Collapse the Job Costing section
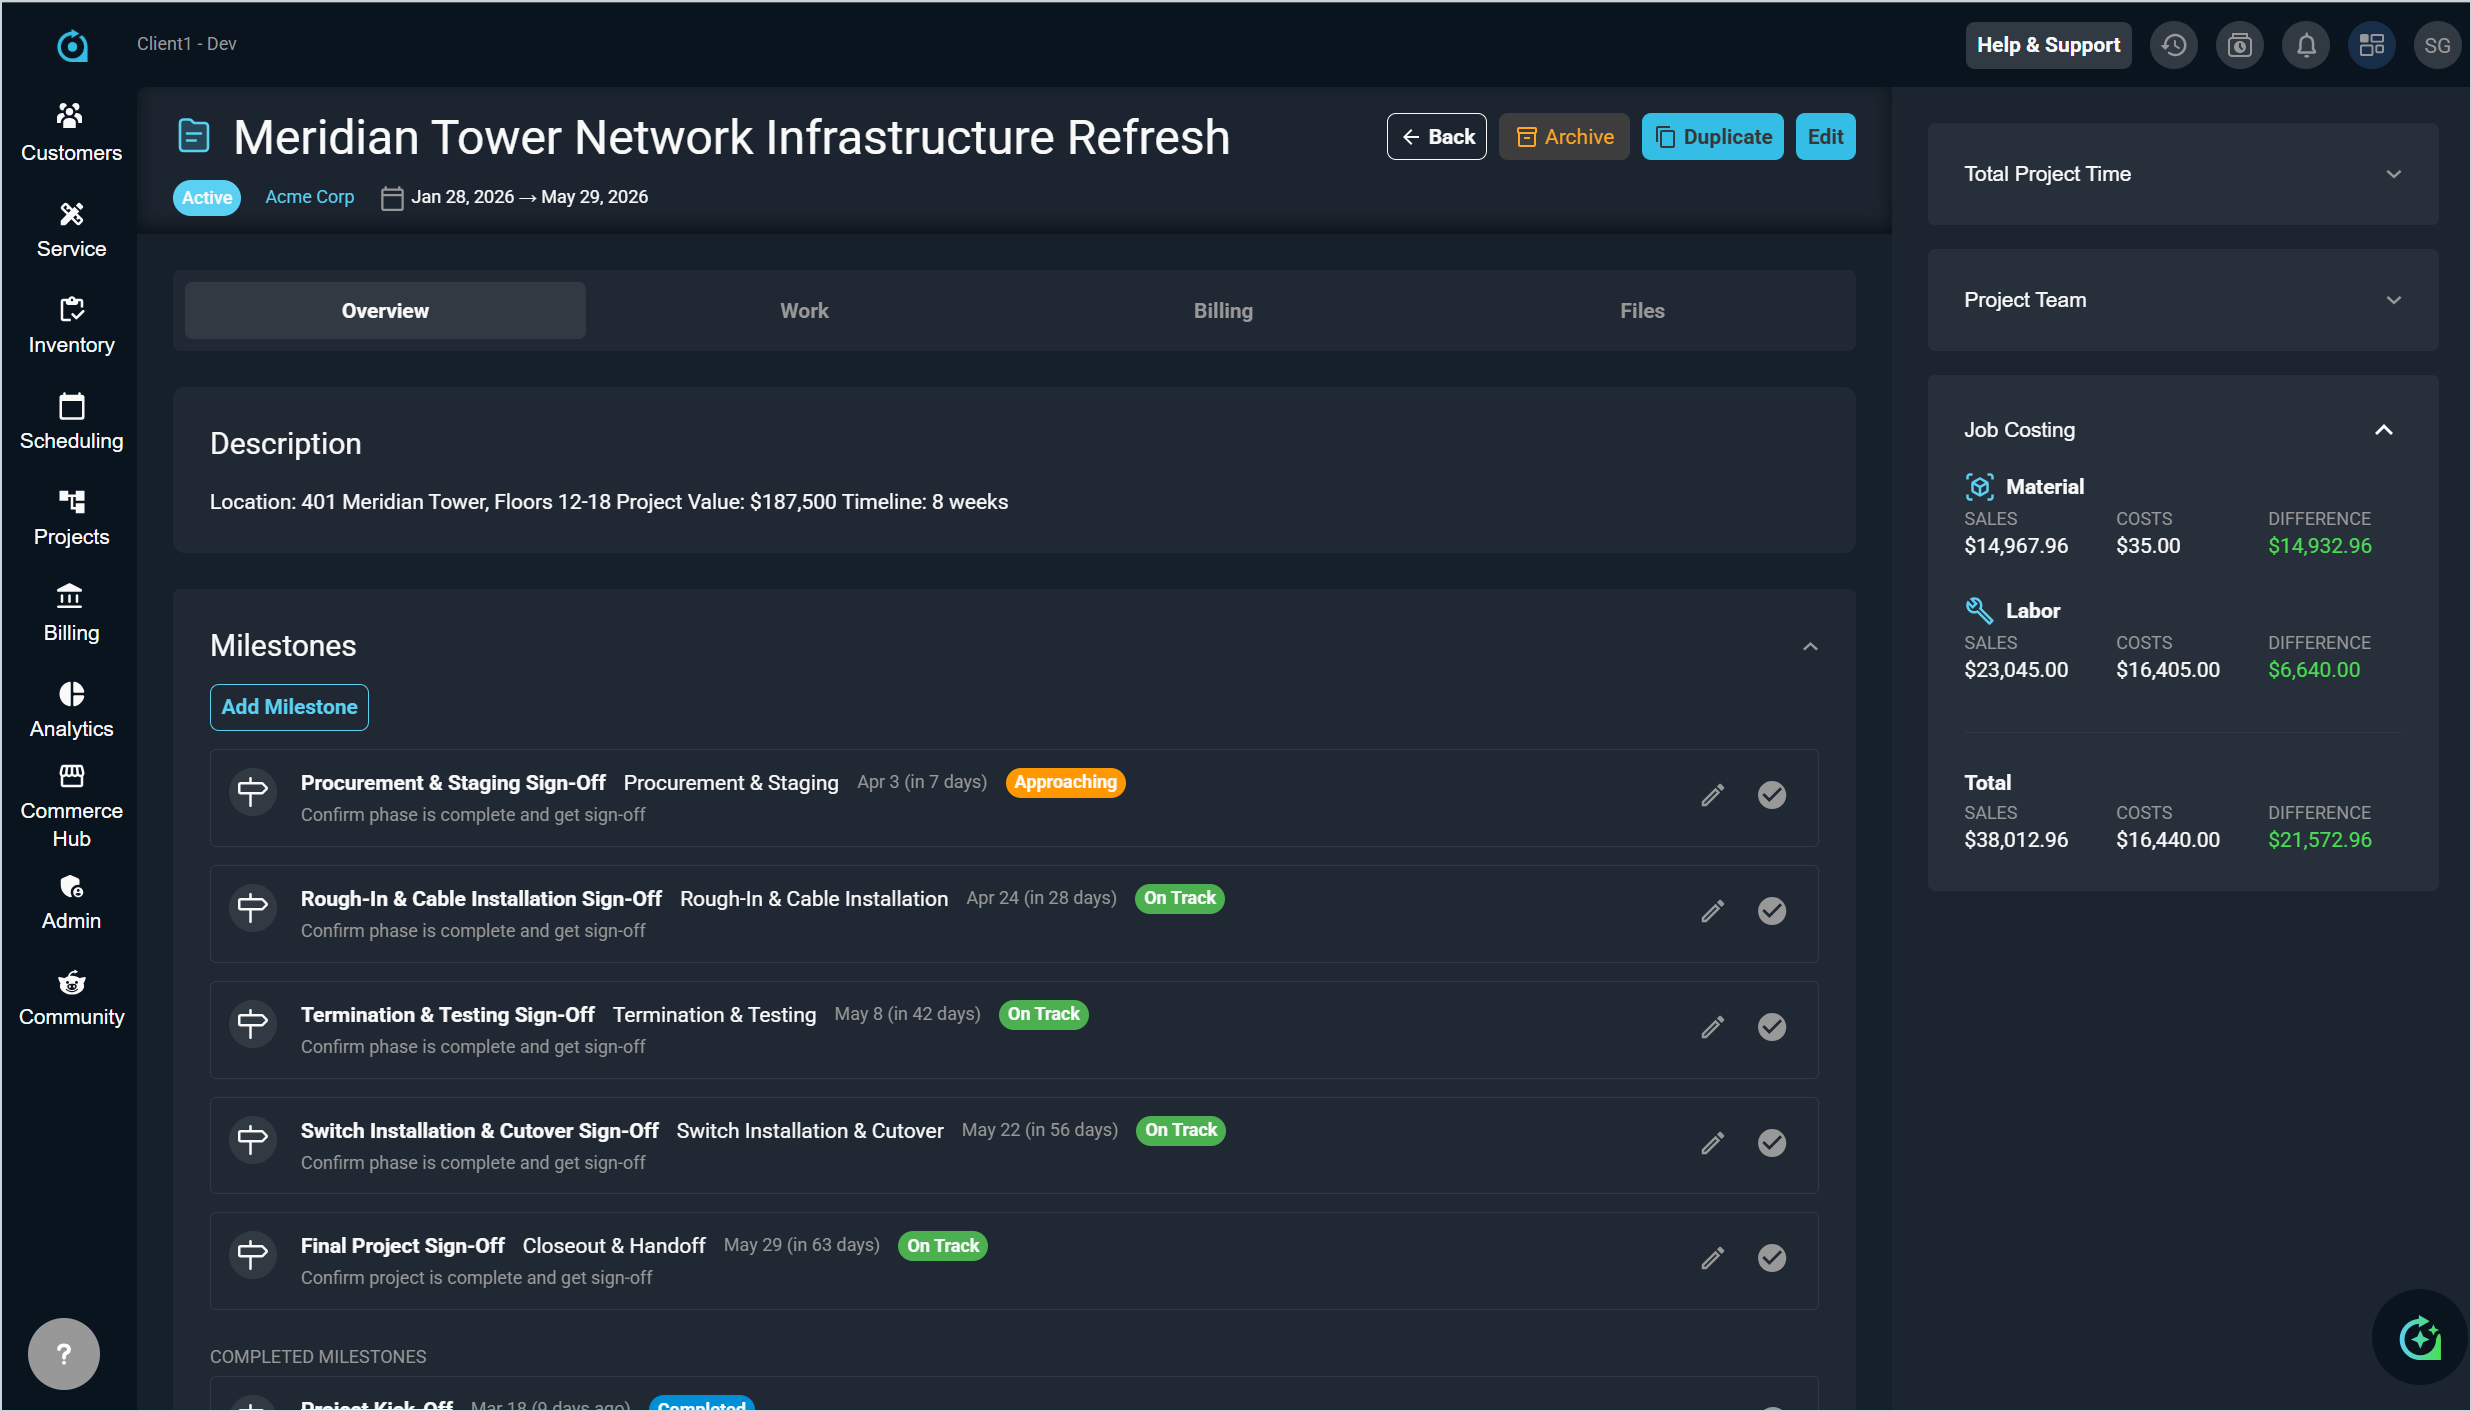 (x=2384, y=430)
